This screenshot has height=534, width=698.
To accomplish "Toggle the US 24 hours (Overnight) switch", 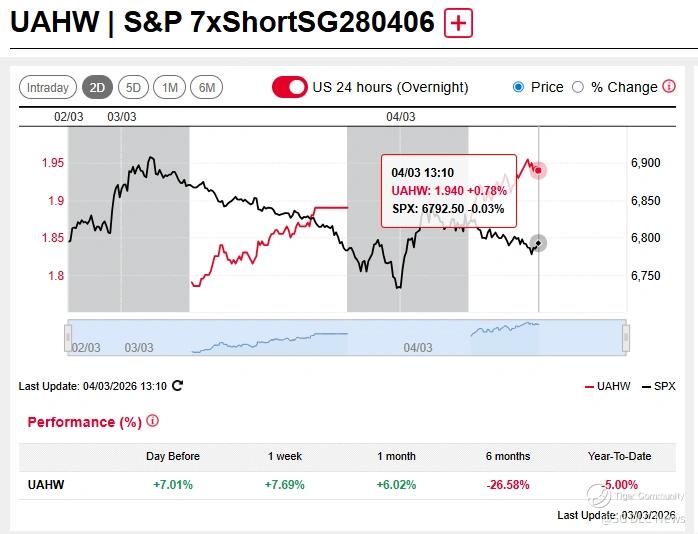I will (x=290, y=87).
